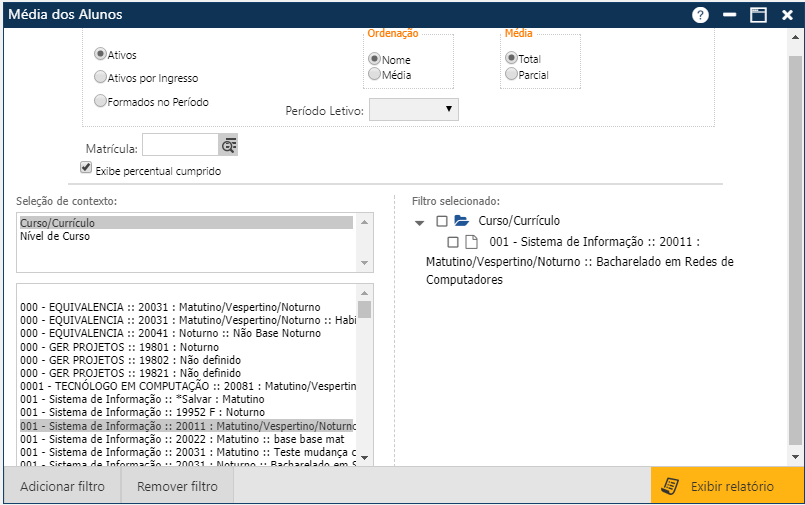Click the document icon beside 001 filter
The width and height of the screenshot is (805, 505).
click(472, 242)
